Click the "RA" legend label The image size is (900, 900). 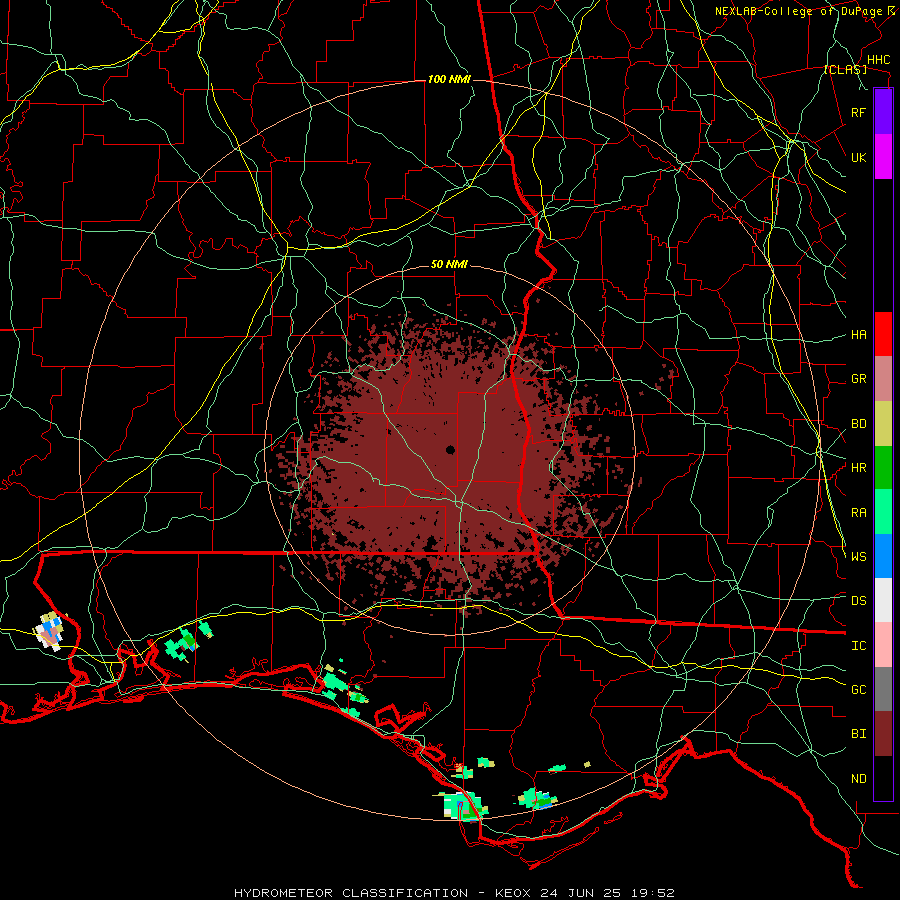point(859,513)
